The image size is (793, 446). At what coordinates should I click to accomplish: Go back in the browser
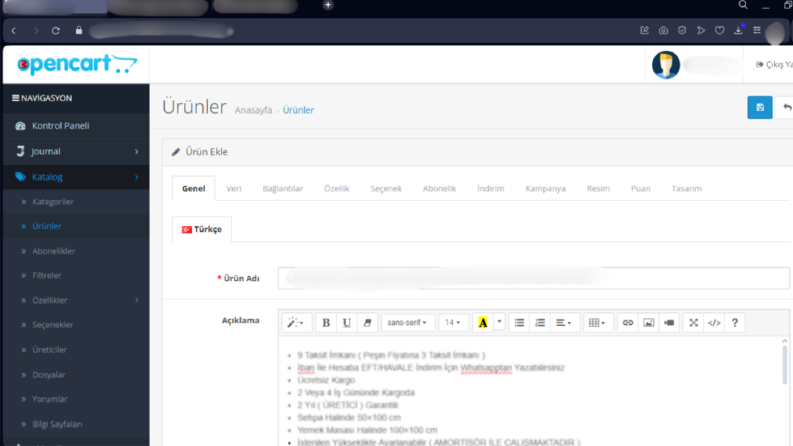pos(14,30)
